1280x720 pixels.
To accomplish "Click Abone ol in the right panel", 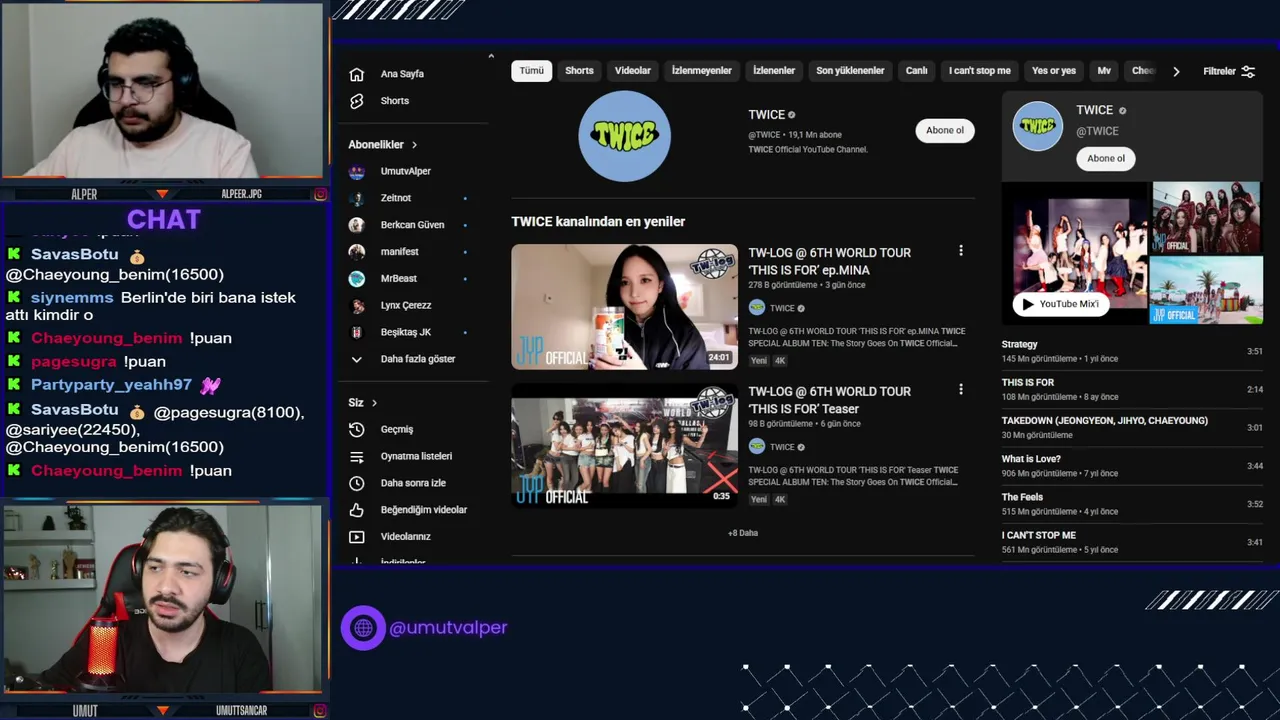I will [x=1106, y=158].
